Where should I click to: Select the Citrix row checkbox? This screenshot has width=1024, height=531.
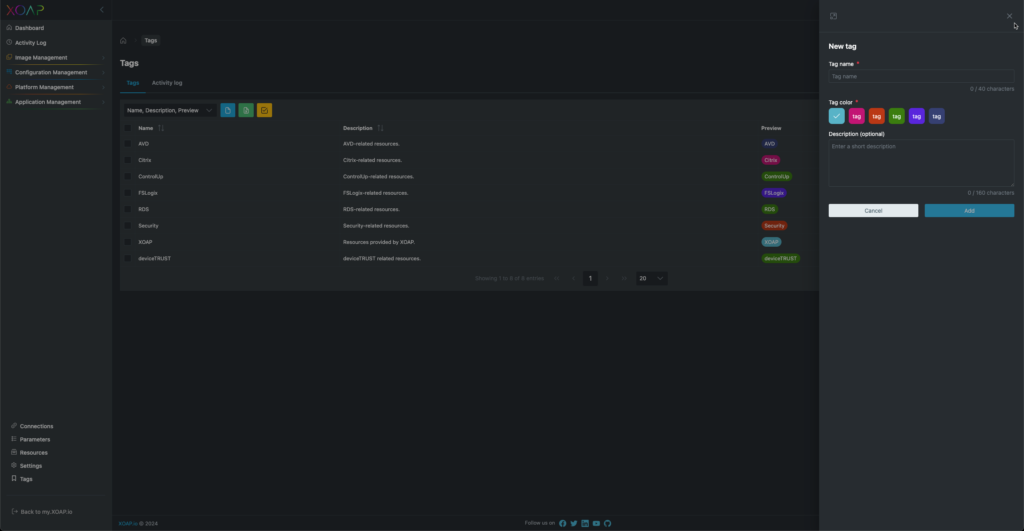(128, 160)
